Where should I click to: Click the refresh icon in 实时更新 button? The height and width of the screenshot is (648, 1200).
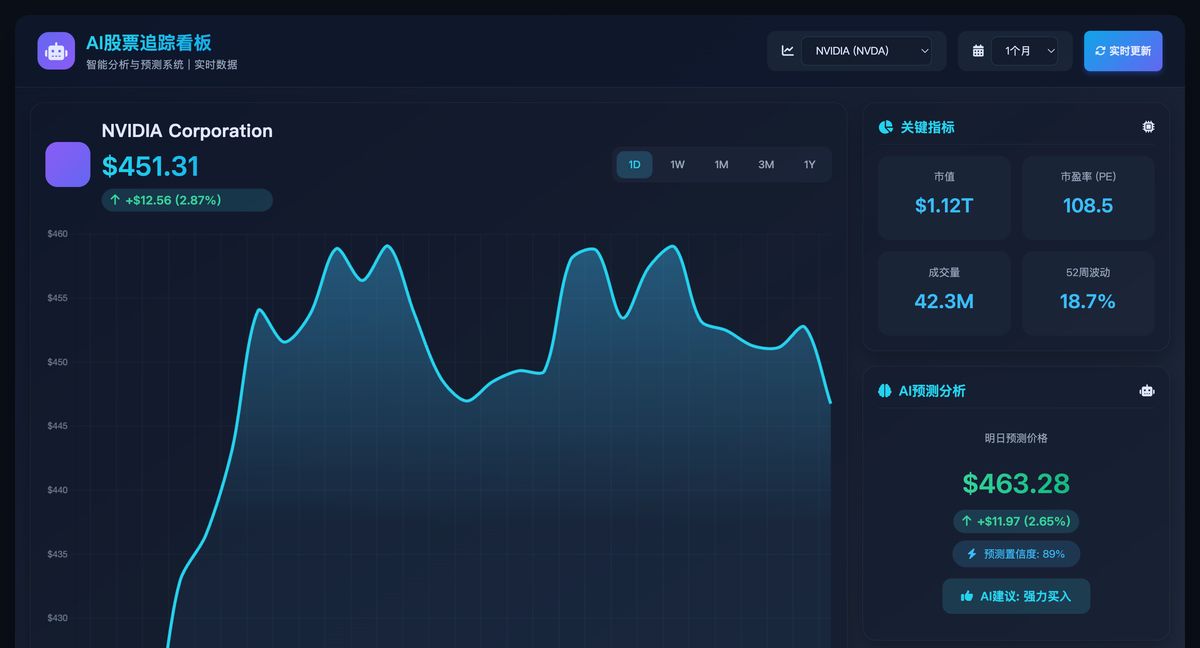(x=1102, y=50)
